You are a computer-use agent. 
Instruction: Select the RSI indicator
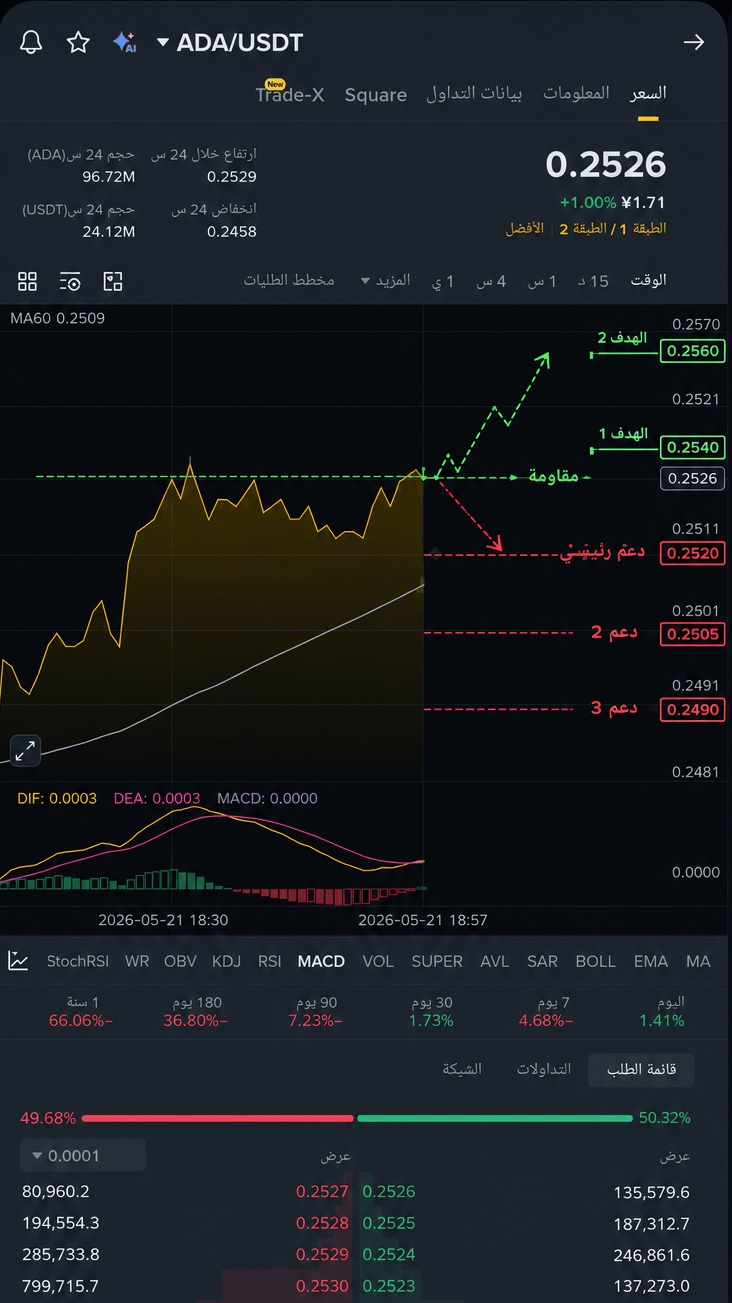coord(270,961)
